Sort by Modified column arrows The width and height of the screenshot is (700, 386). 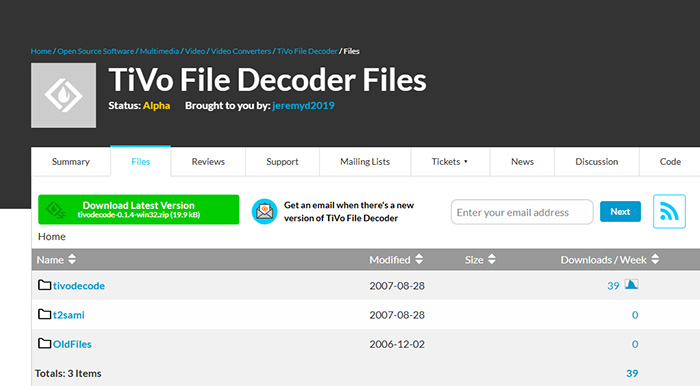coord(419,259)
